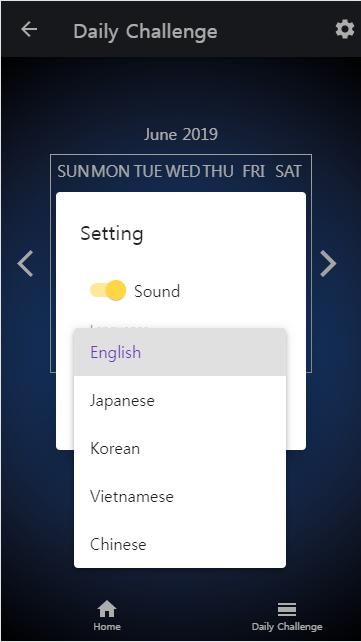Choose Japanese language option

tap(180, 400)
